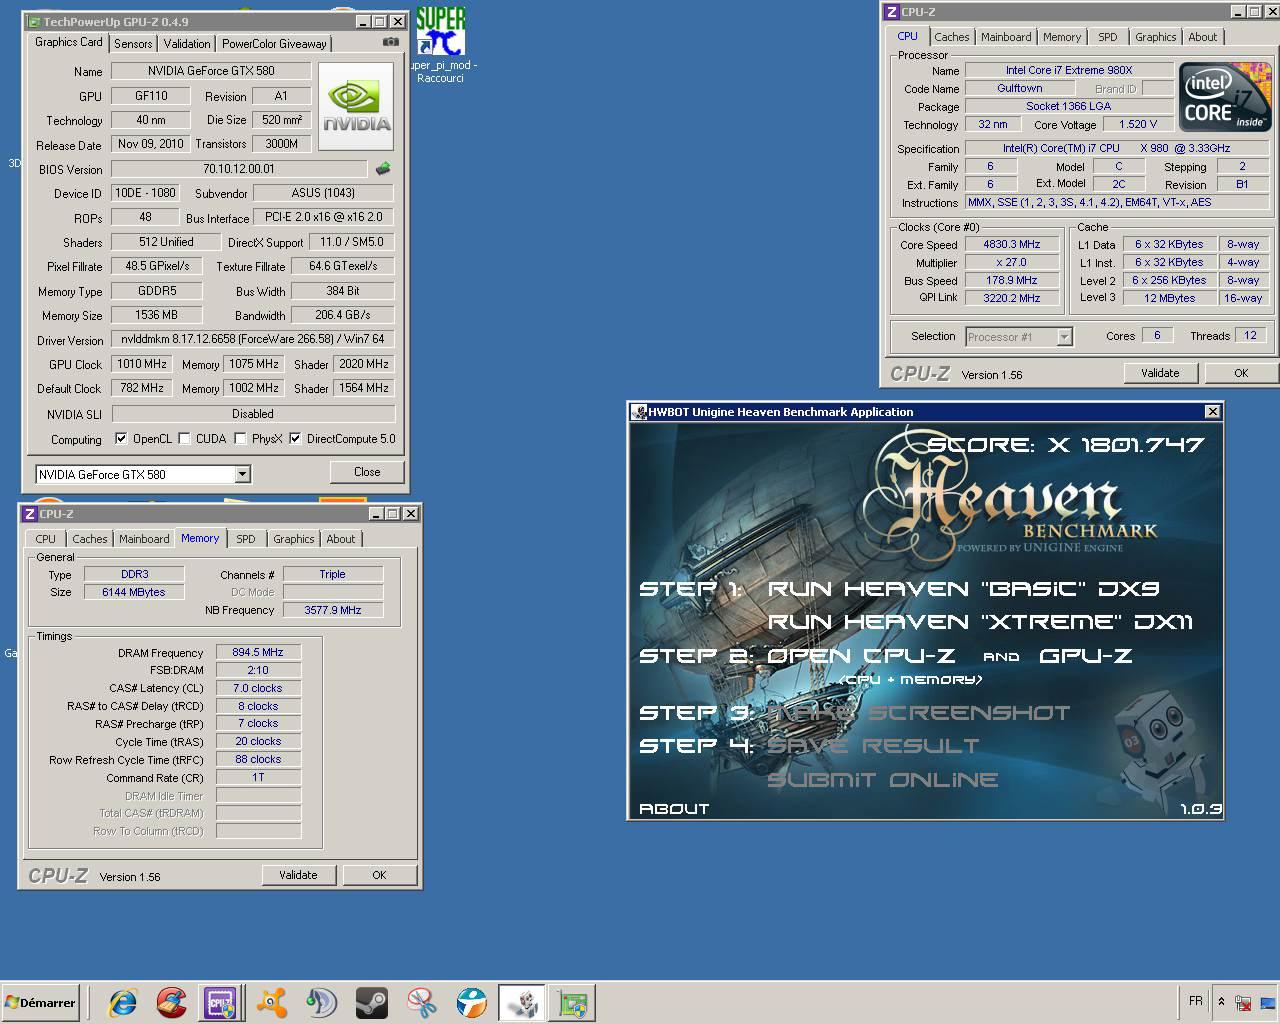
Task: Open the scissors snipping tool icon
Action: 422,1002
